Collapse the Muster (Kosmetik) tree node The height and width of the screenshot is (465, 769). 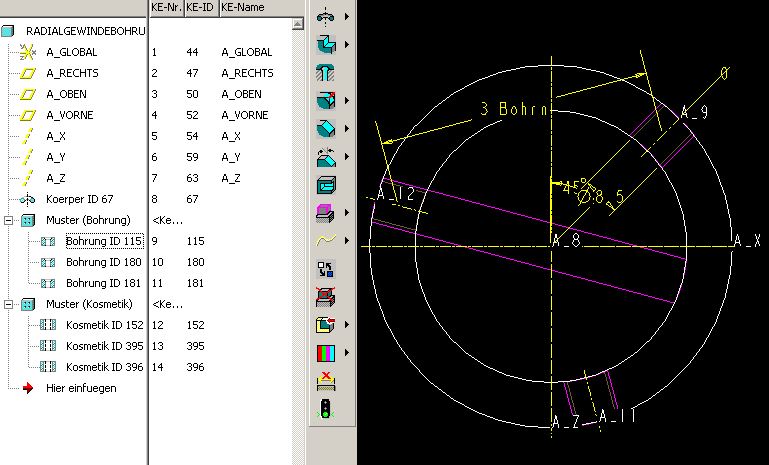[8, 304]
